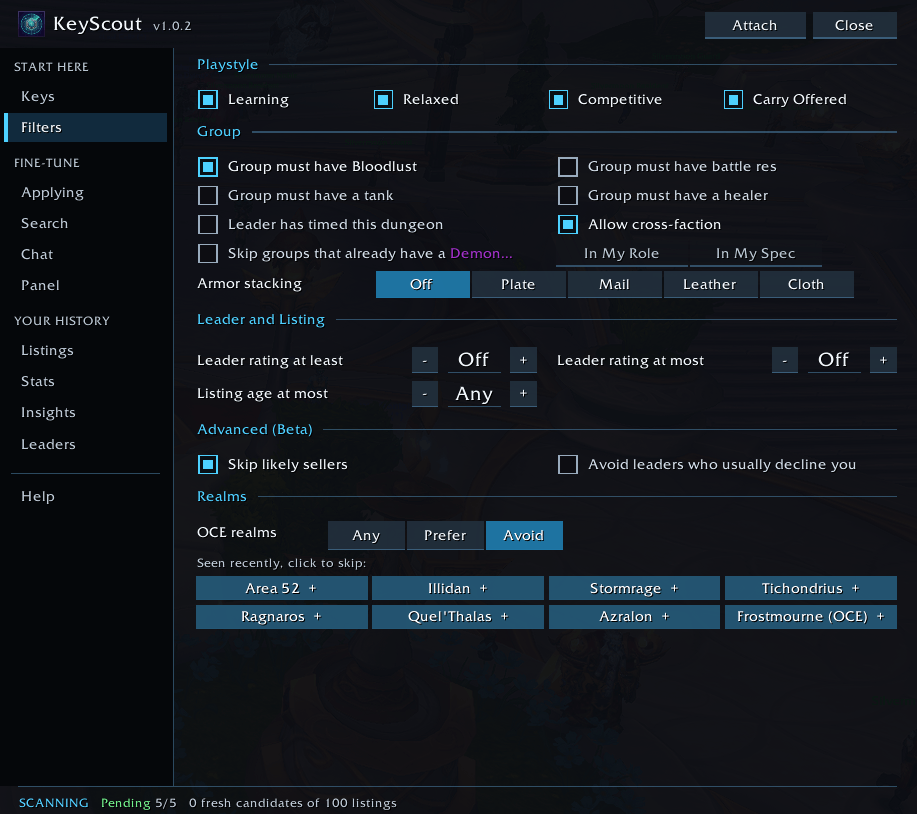
Task: Check Group must have a healer
Action: coord(568,195)
